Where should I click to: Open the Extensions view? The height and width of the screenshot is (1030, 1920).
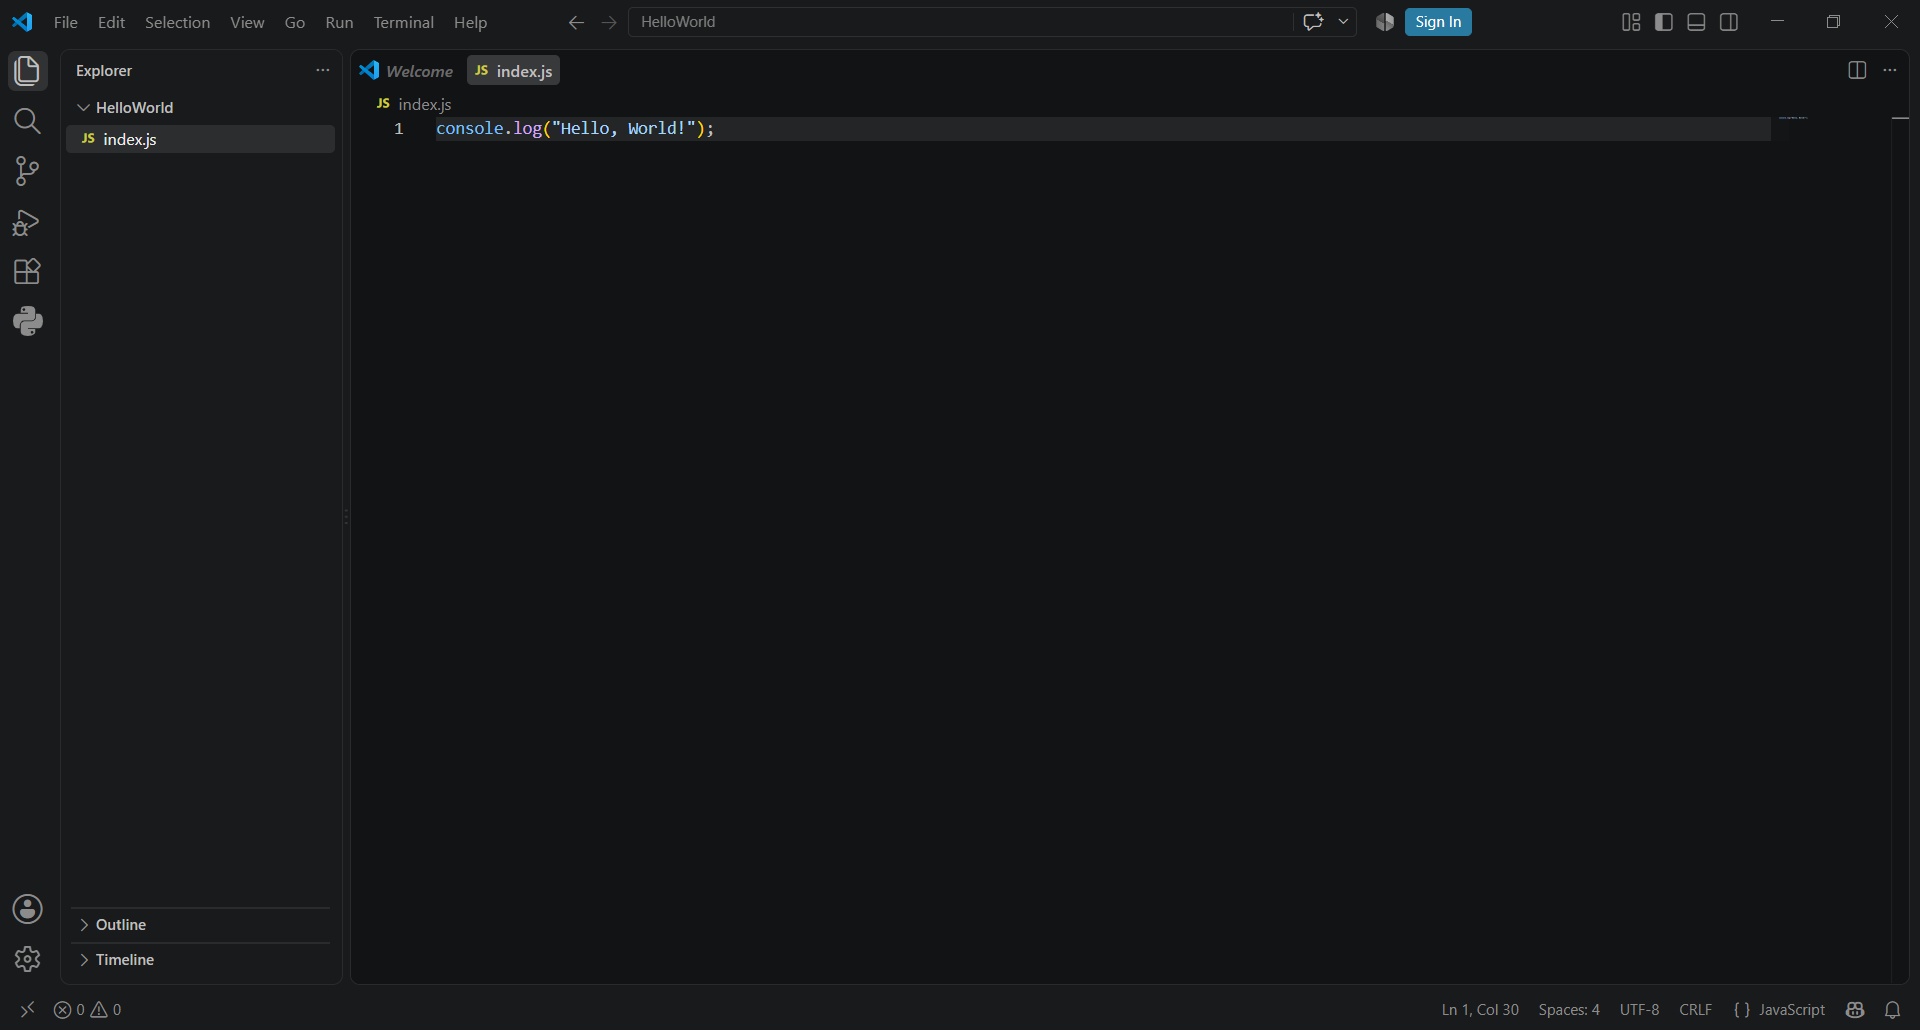(x=27, y=271)
